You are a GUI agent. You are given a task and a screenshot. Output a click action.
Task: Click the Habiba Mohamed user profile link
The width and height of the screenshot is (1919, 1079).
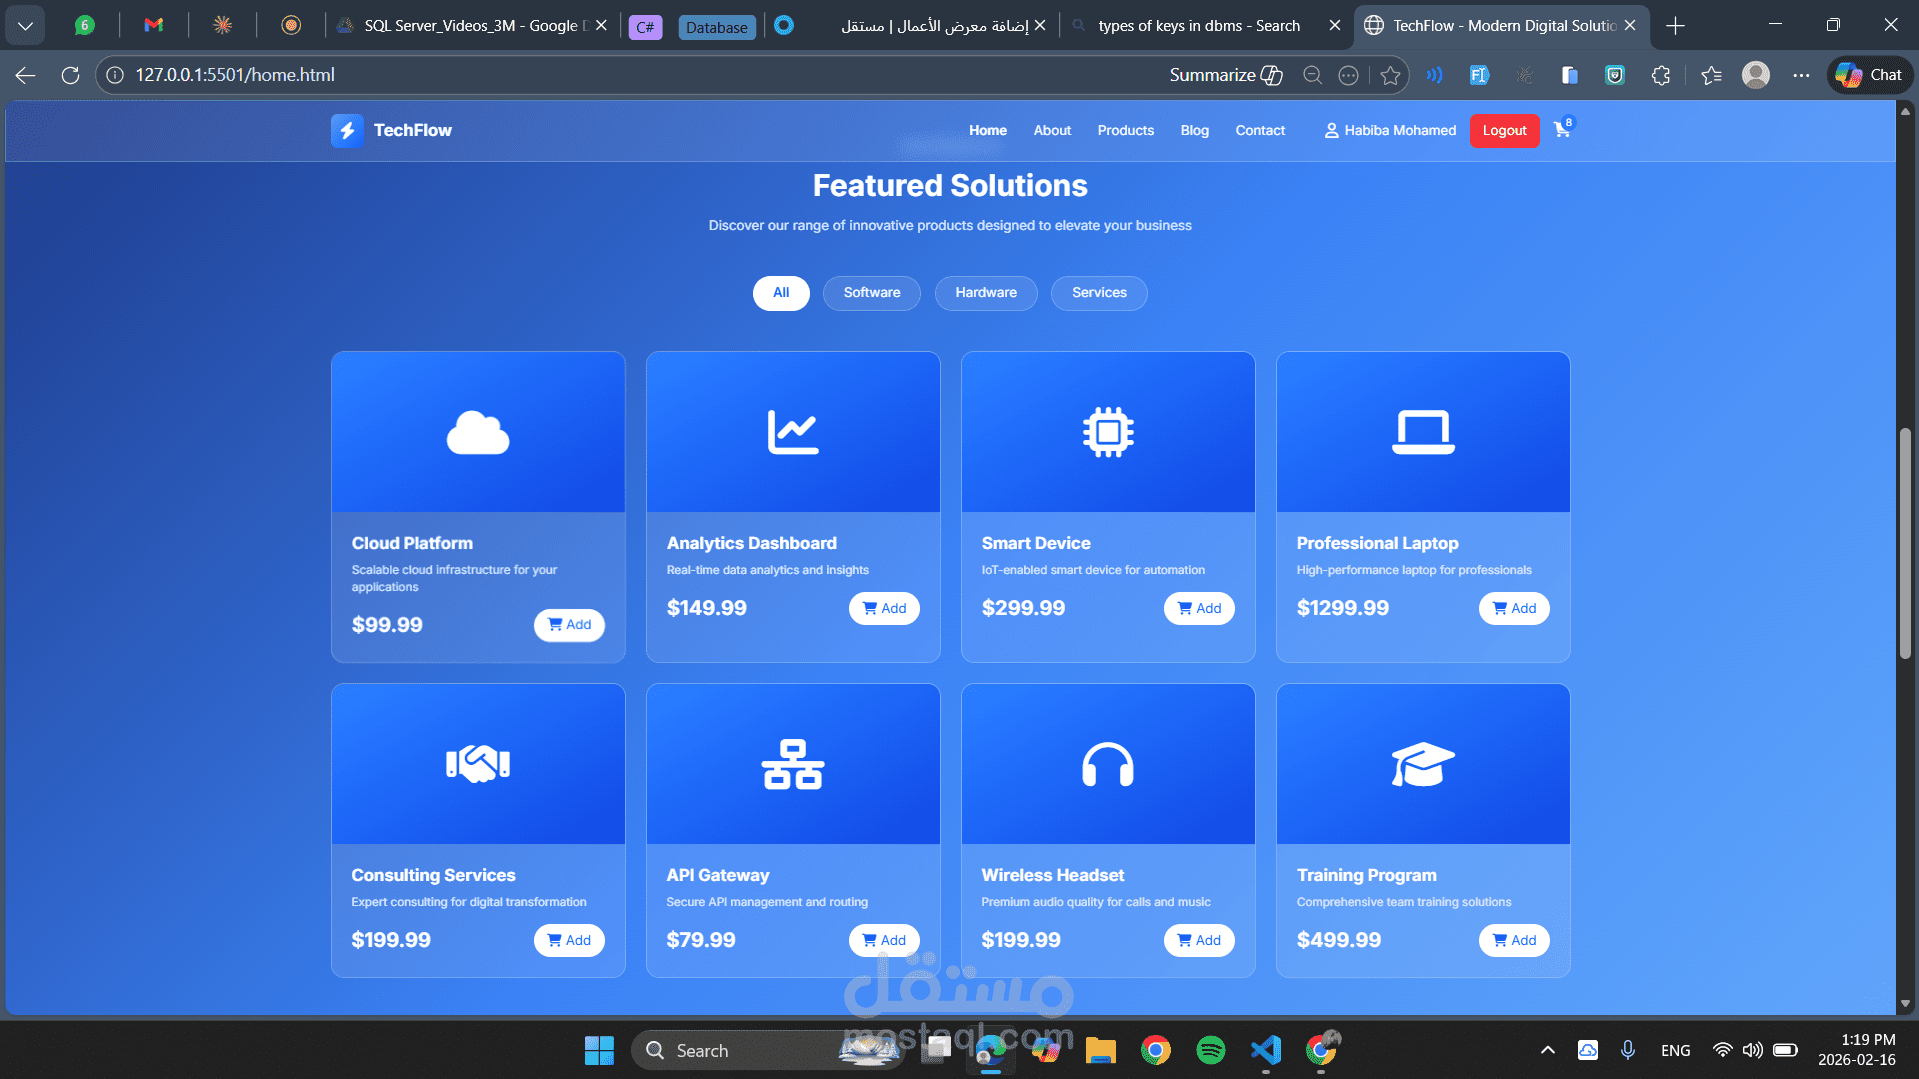(1390, 130)
